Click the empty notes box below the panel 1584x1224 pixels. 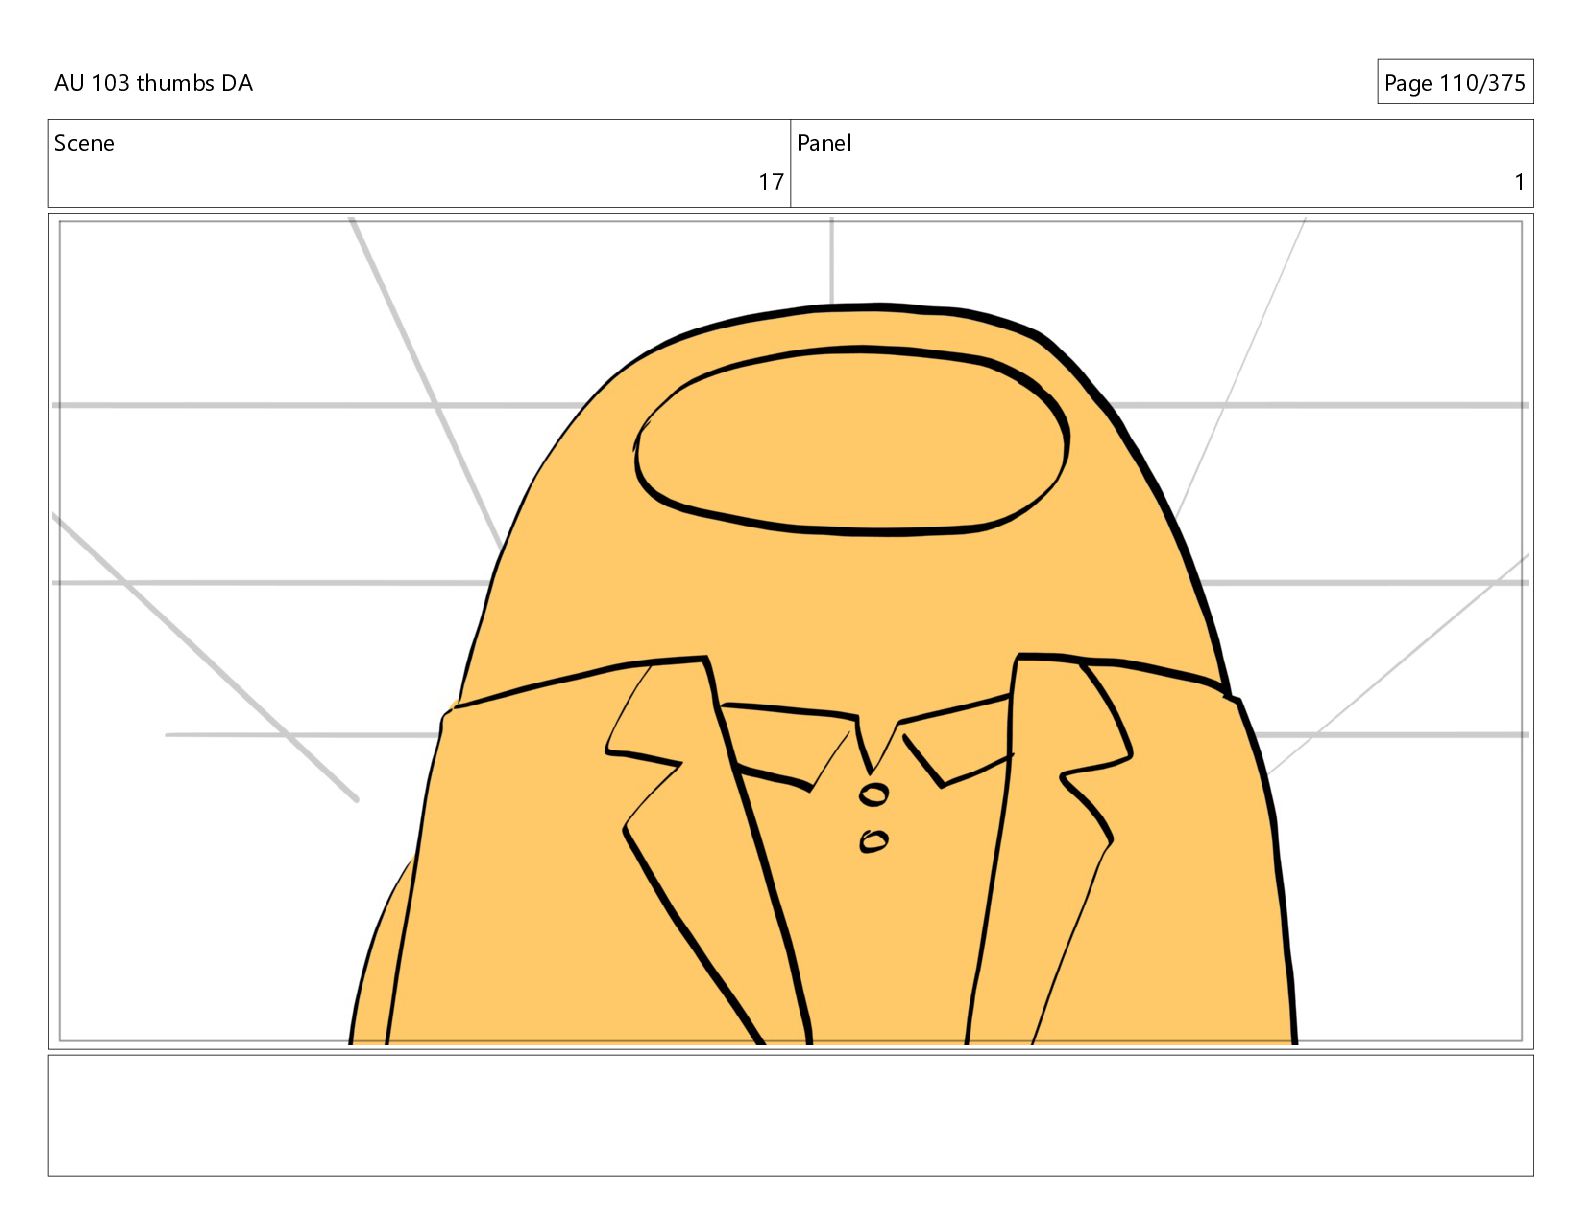(790, 1115)
